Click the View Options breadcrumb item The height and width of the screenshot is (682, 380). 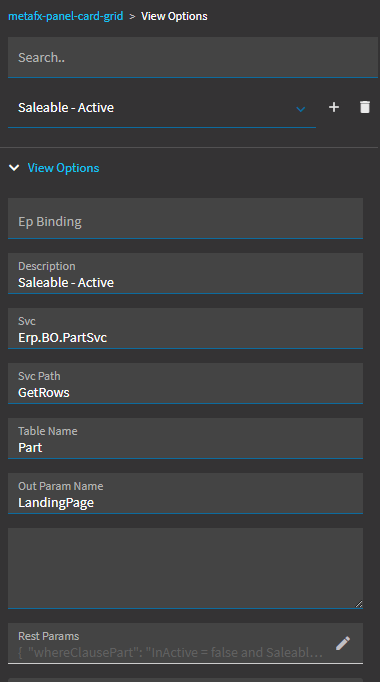tap(174, 16)
